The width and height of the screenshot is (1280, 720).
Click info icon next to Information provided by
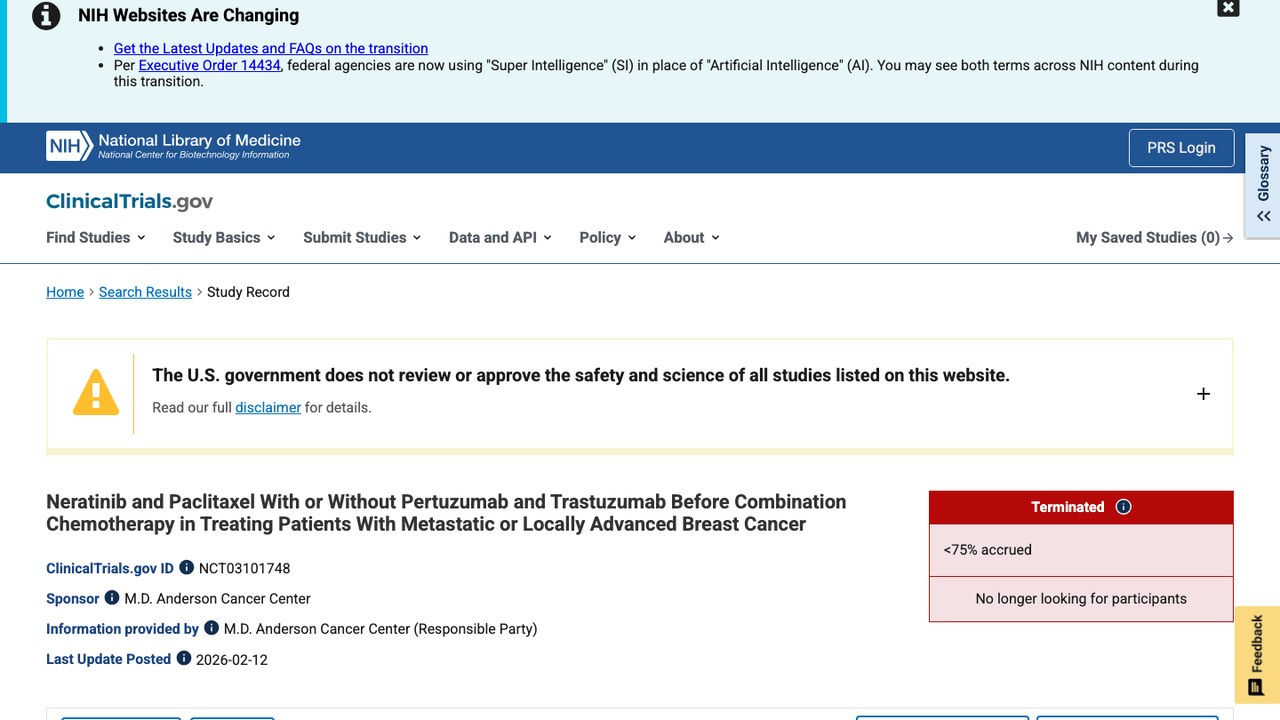coord(211,628)
